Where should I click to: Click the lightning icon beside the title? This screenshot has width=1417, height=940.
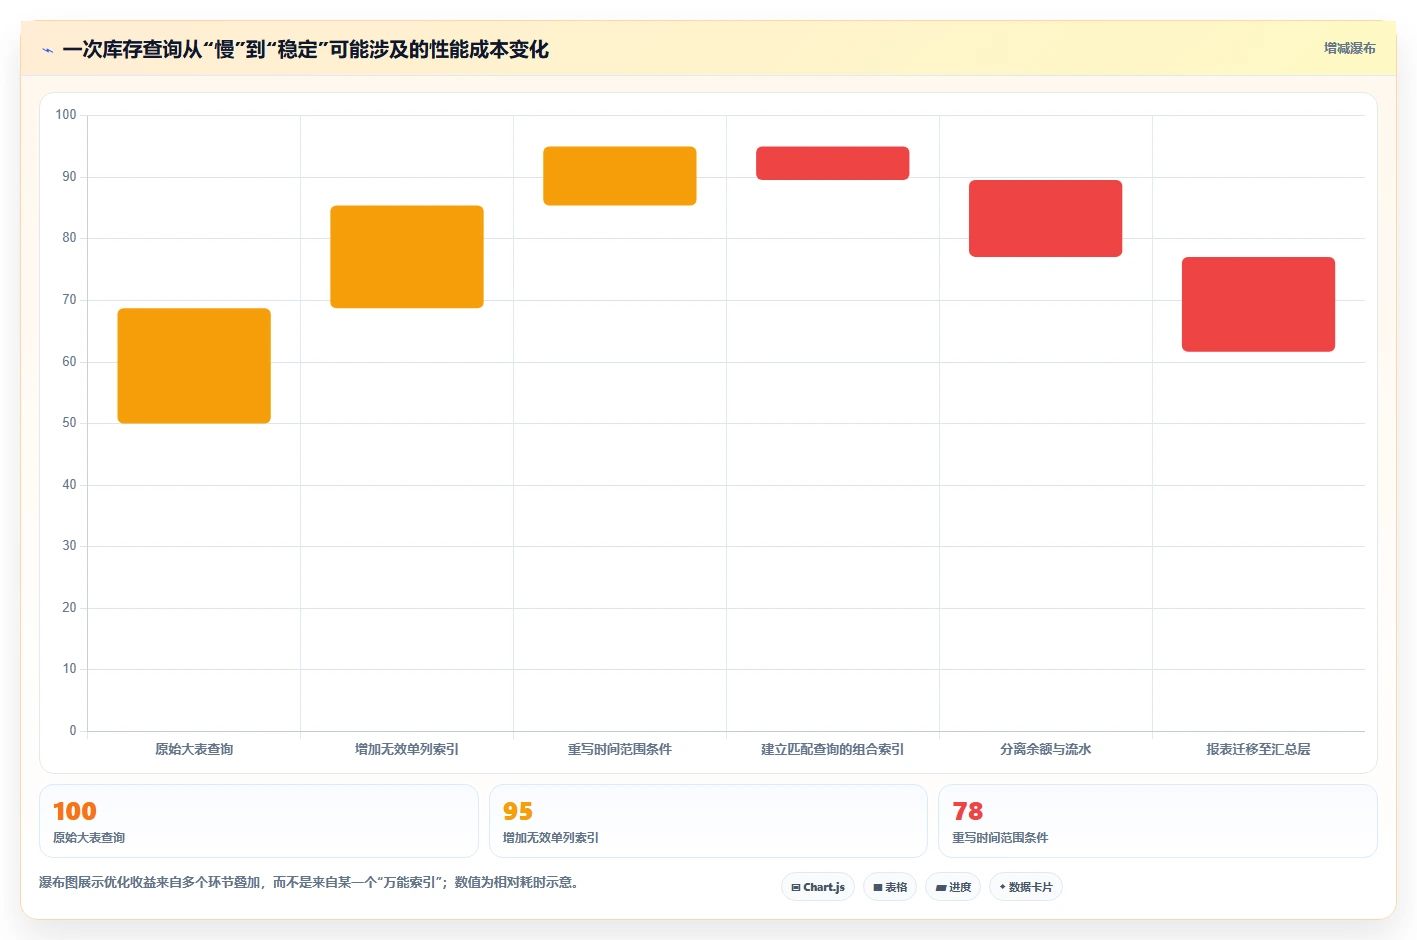47,50
